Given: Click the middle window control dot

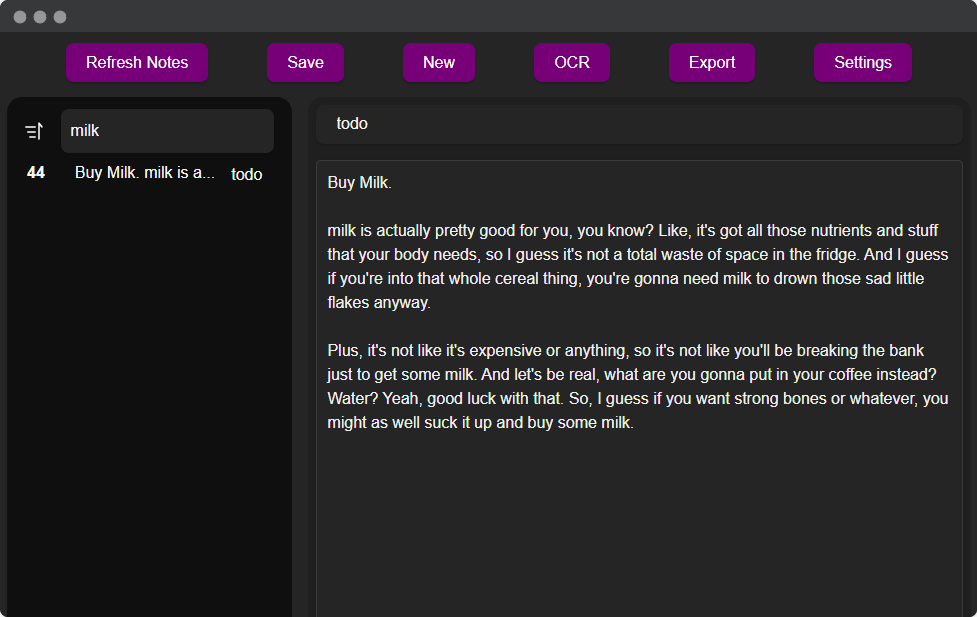Looking at the screenshot, I should point(42,16).
